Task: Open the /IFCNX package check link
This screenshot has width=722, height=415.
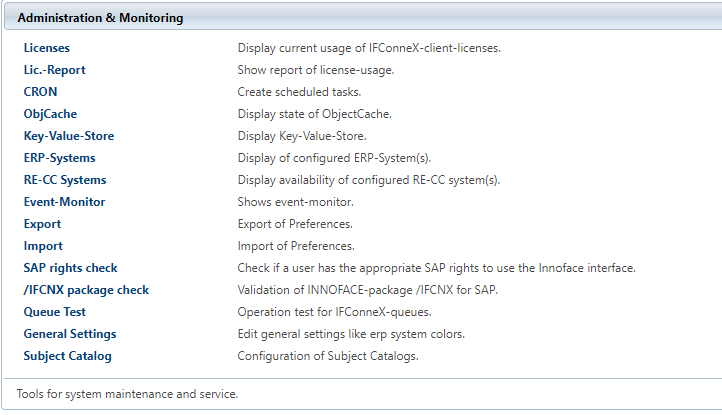Action: pyautogui.click(x=86, y=290)
